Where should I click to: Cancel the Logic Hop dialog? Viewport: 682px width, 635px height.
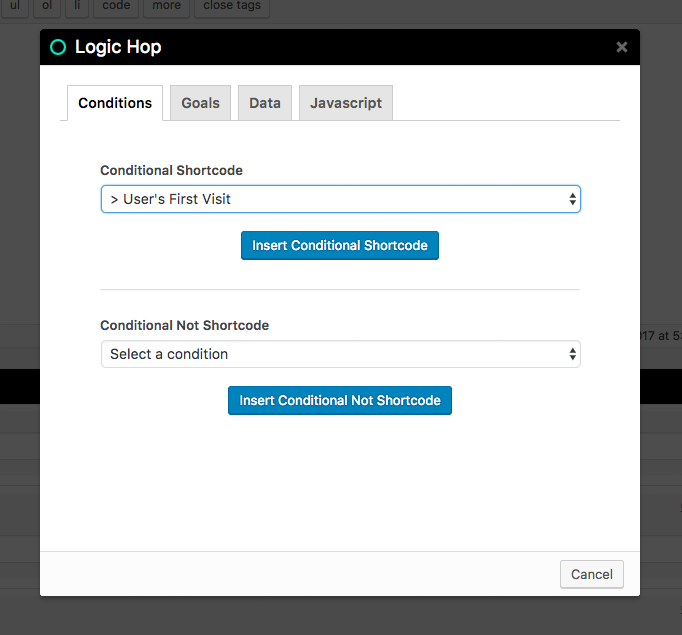tap(592, 574)
